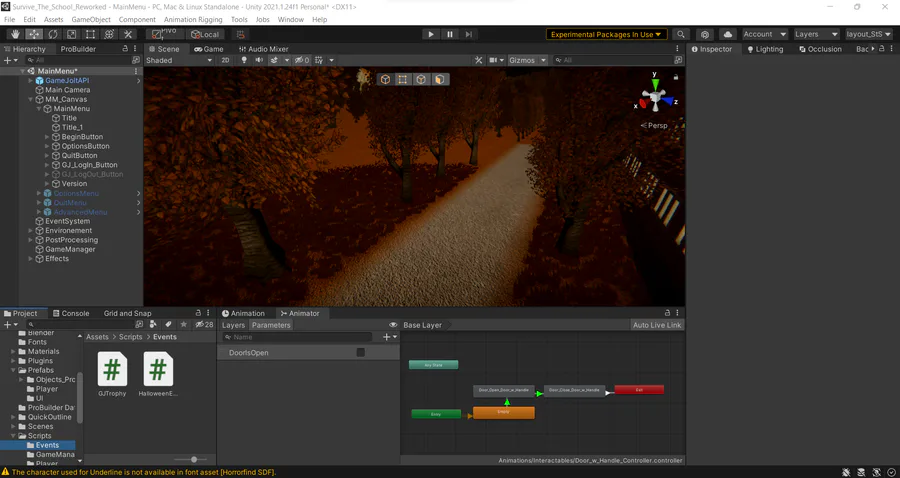Open the custom editor tools
900x478 pixels.
point(128,34)
